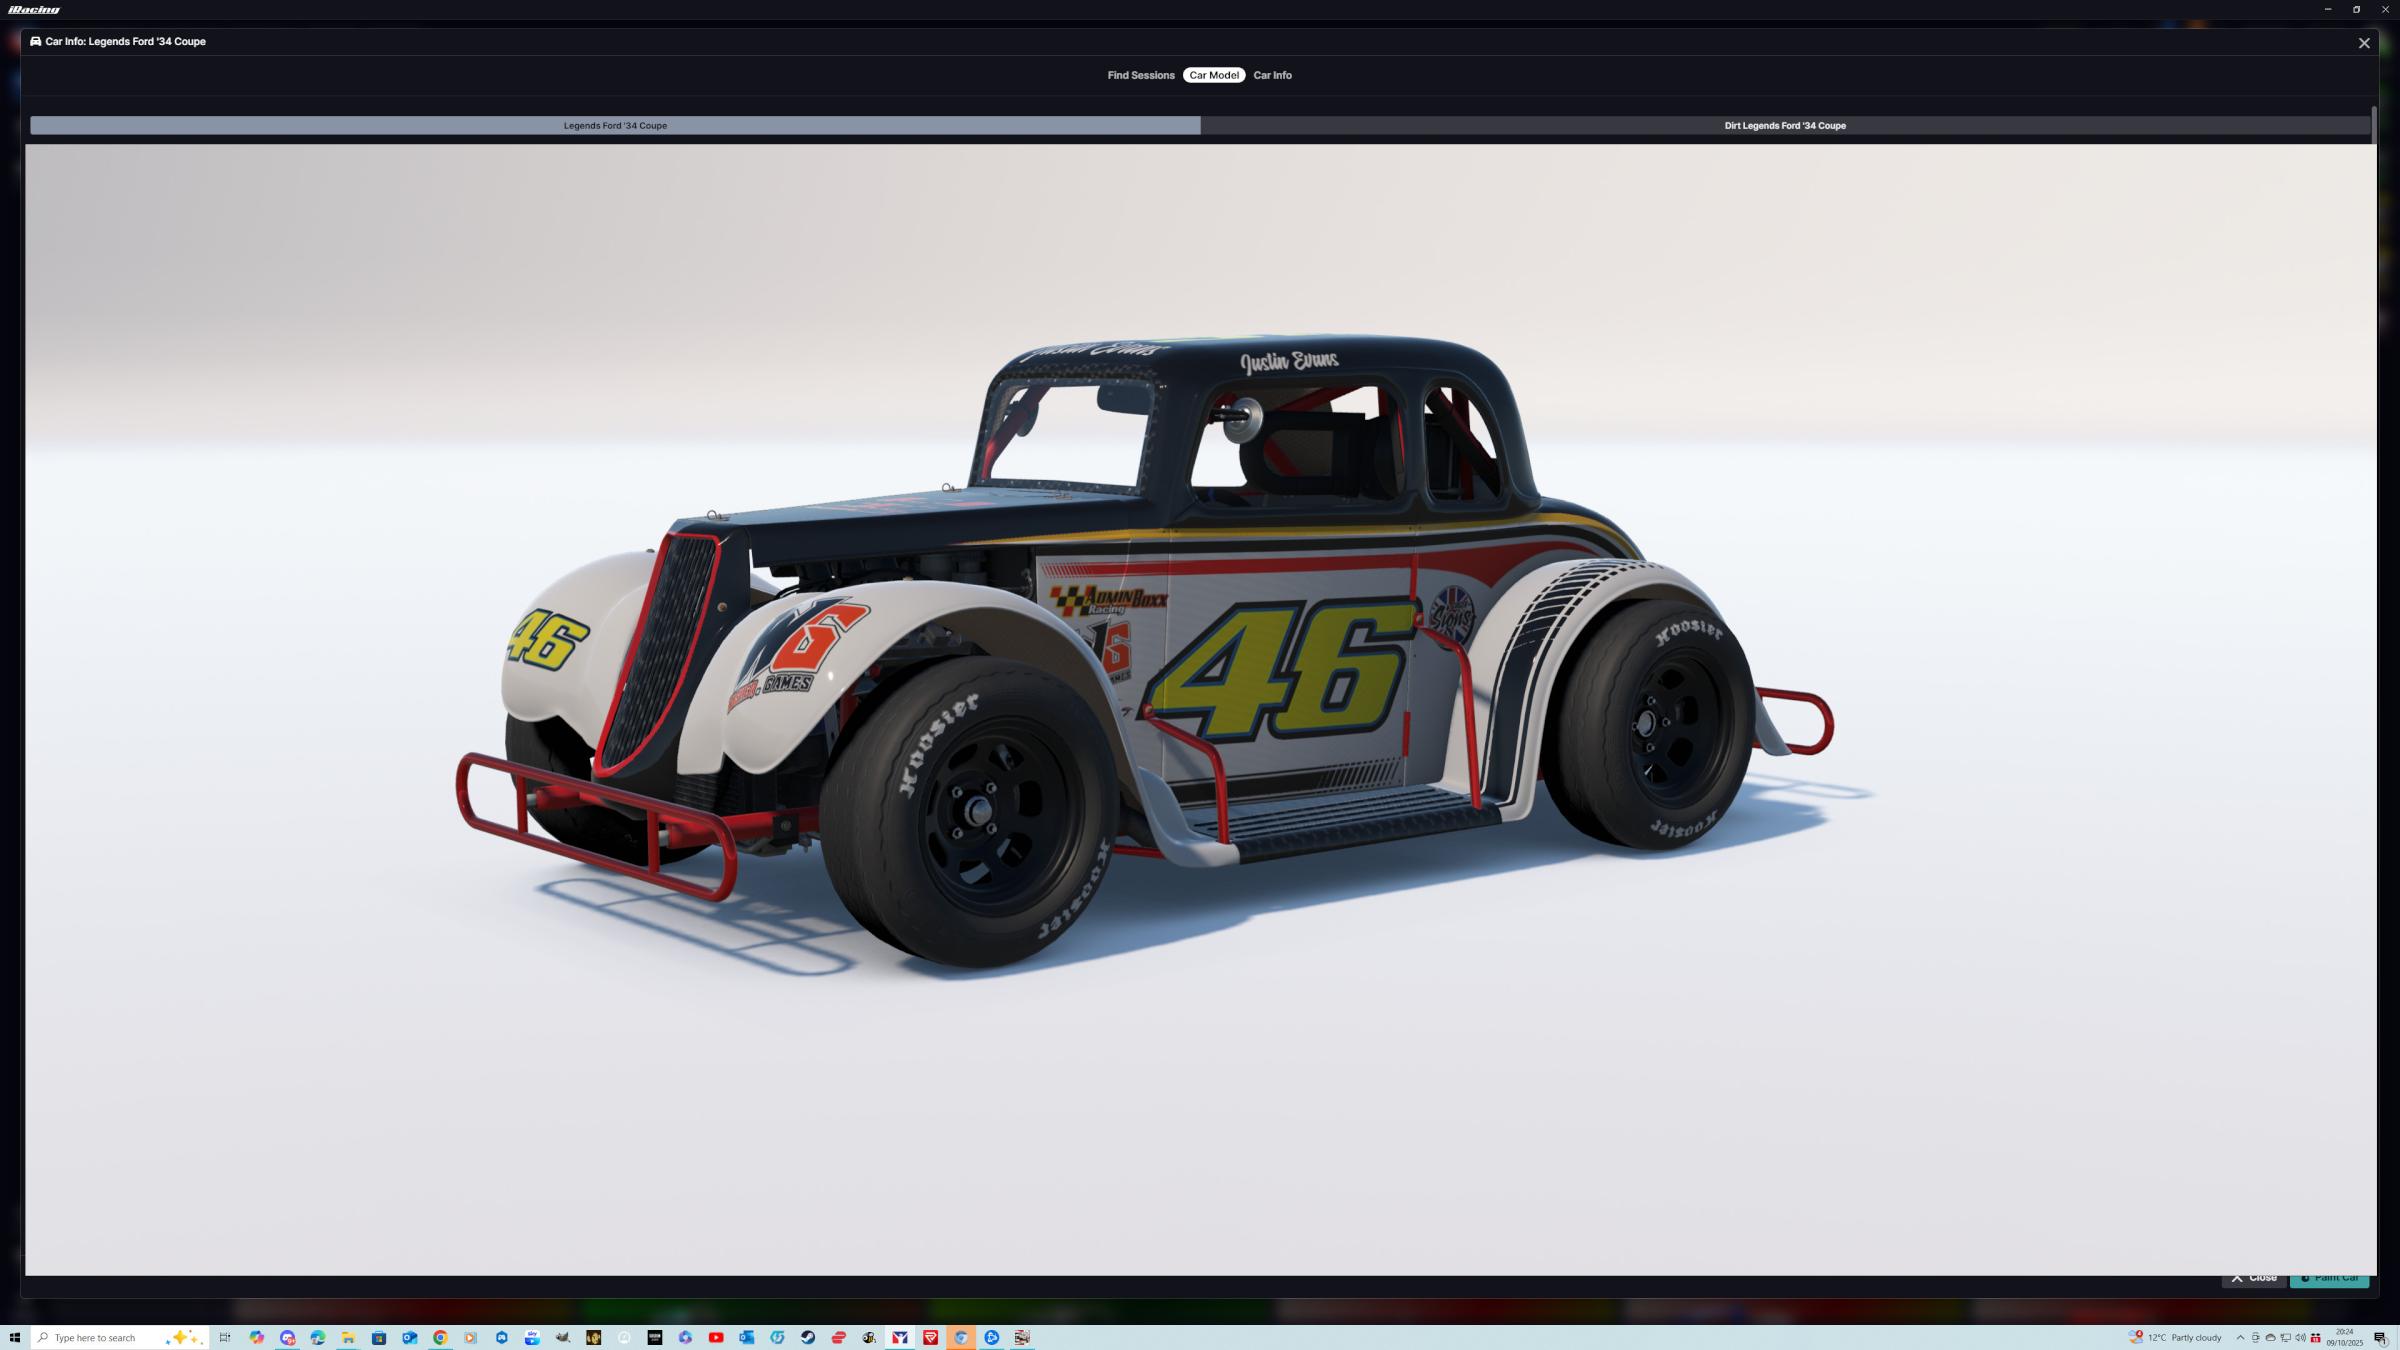Viewport: 2400px width, 1350px height.
Task: Open the volume control in the system tray
Action: click(x=2300, y=1337)
